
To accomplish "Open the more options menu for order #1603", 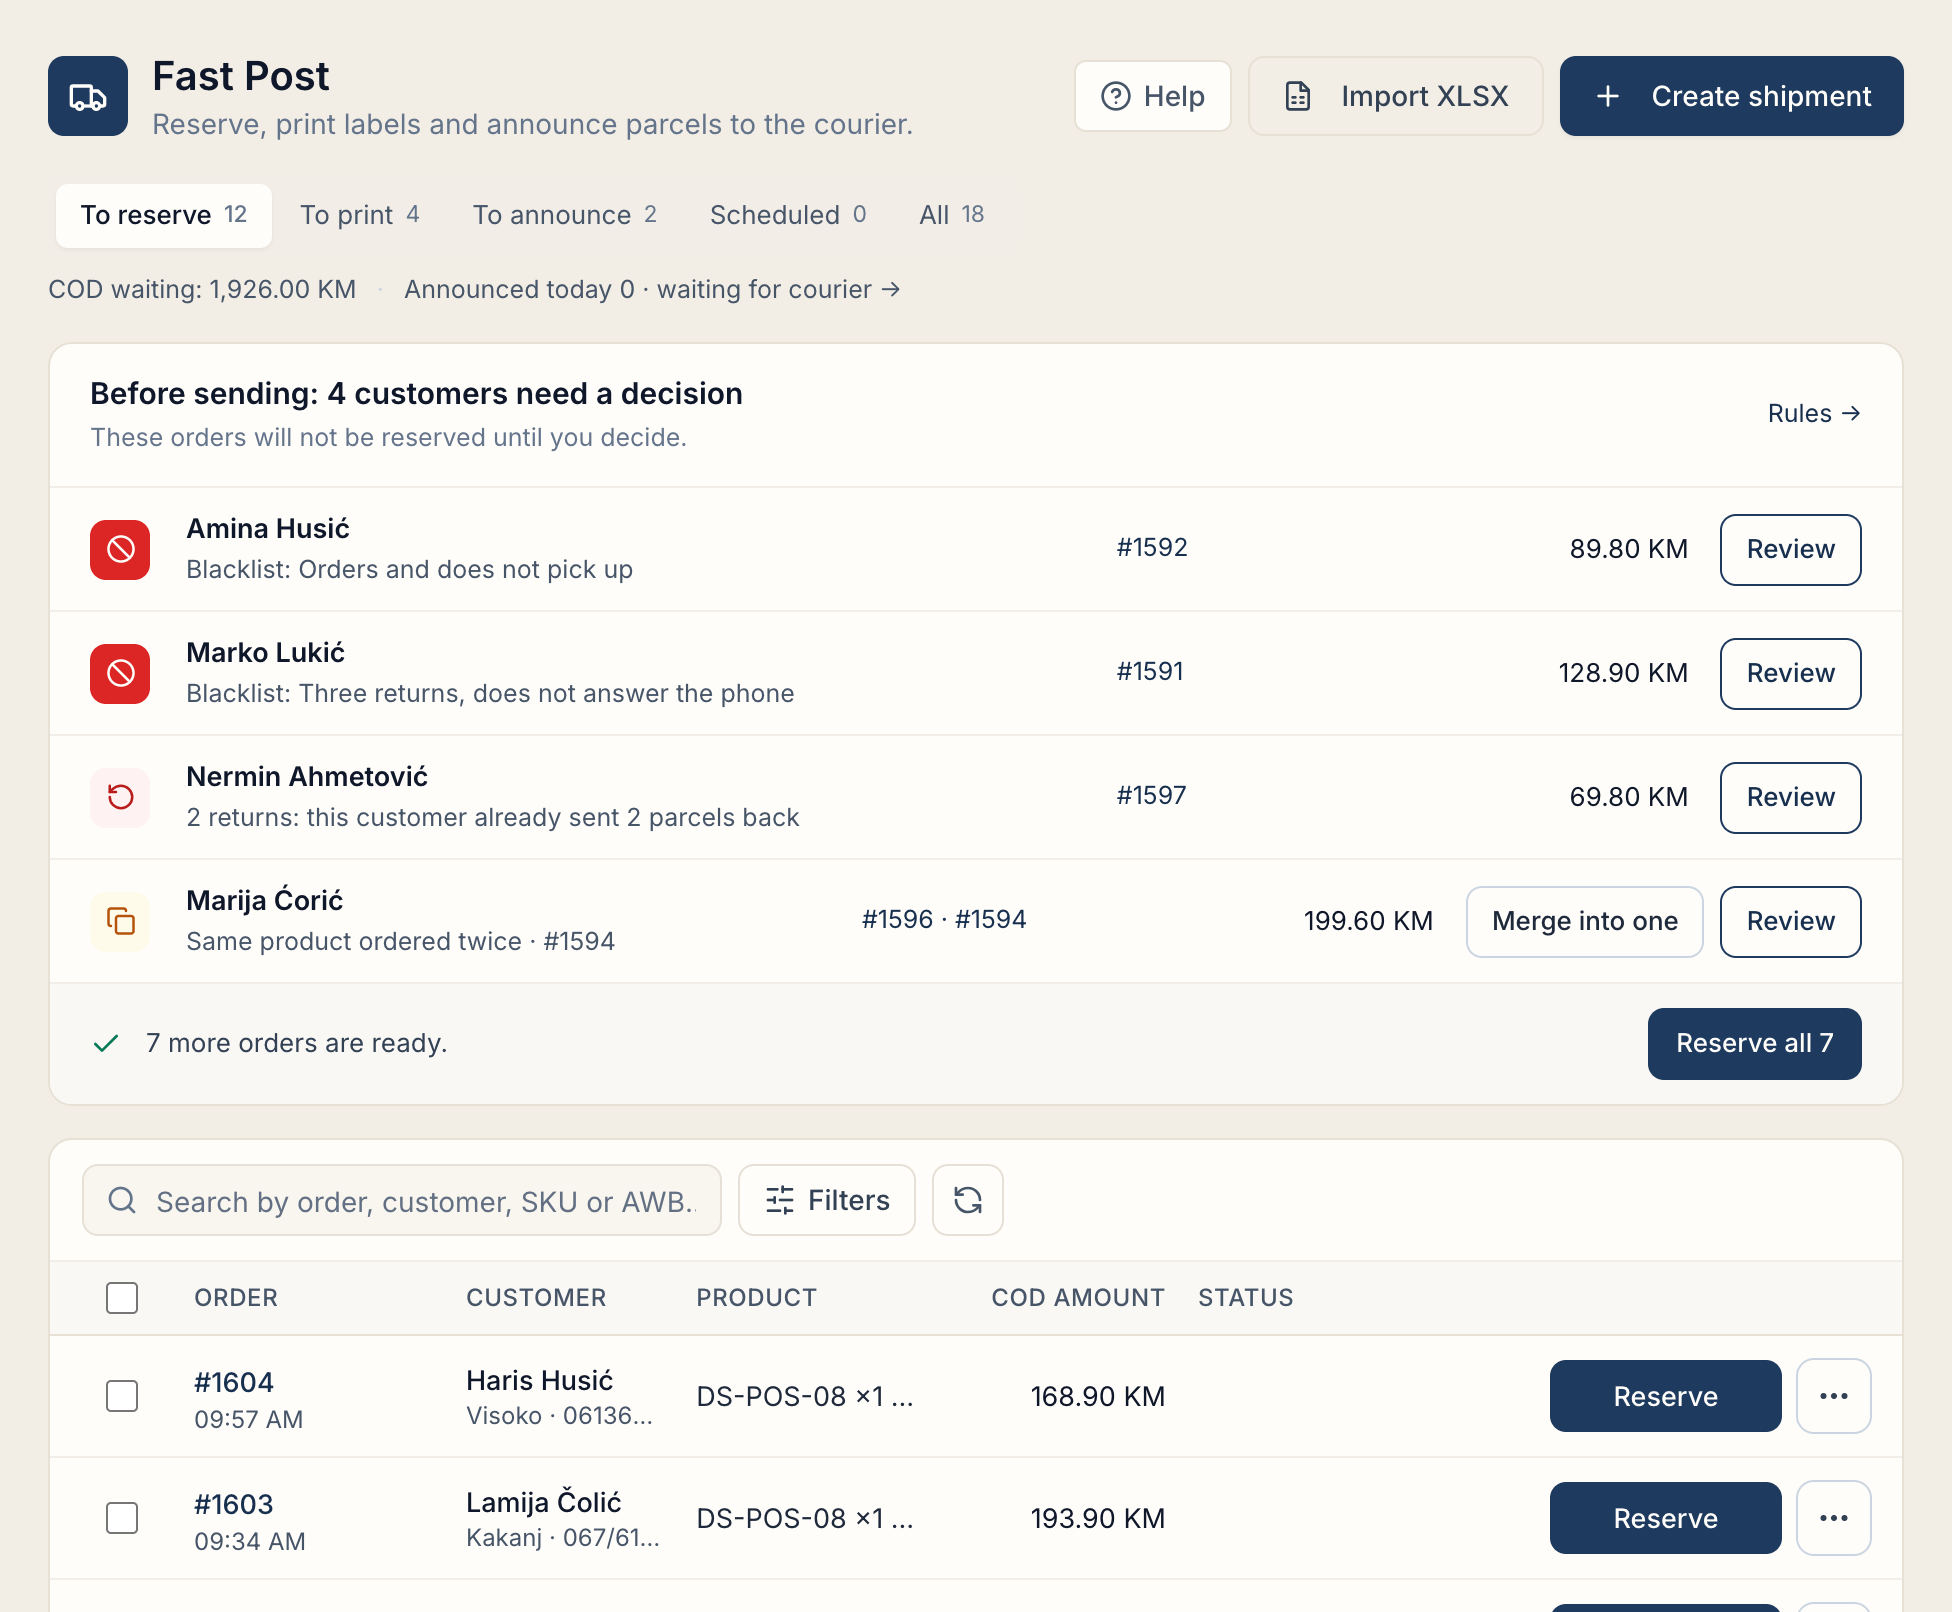I will 1833,1517.
